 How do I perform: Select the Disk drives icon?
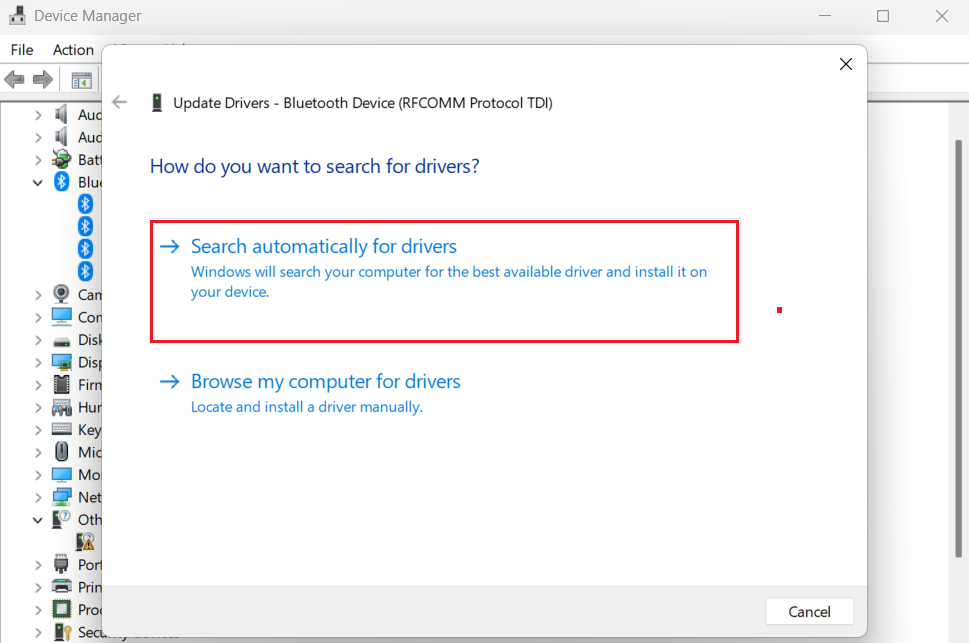pos(61,341)
